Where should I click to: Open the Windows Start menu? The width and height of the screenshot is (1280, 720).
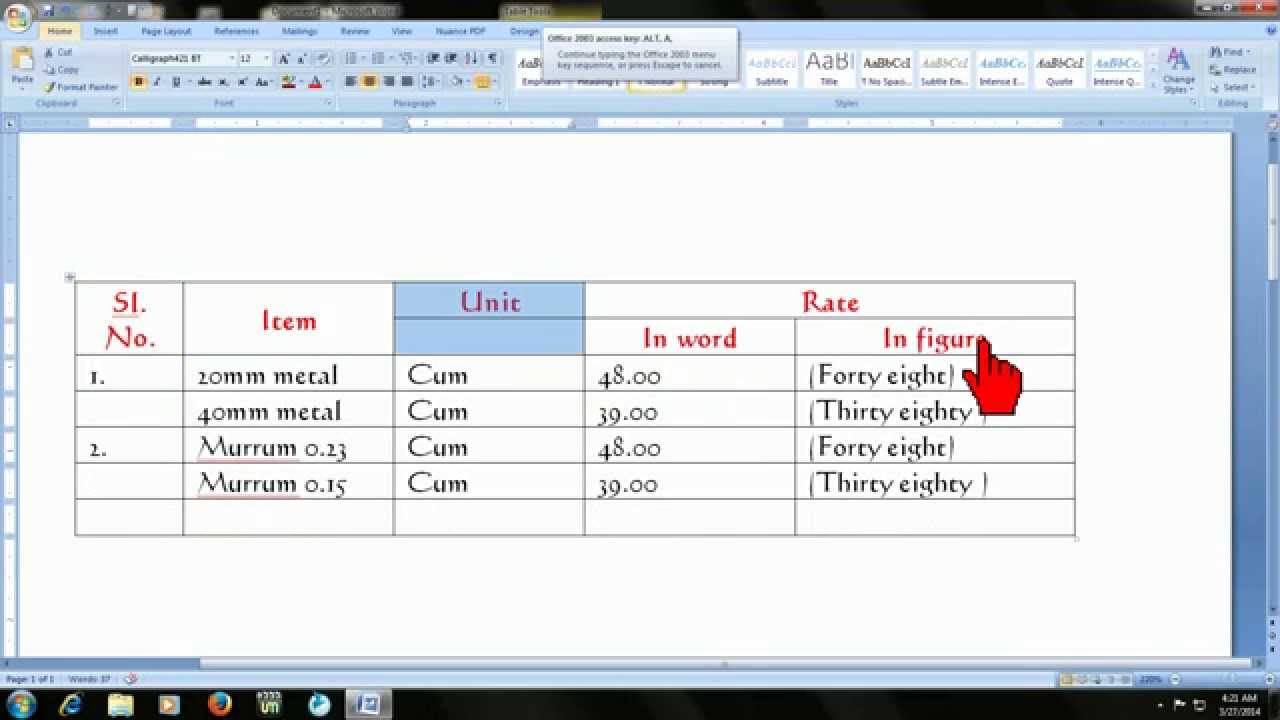(20, 704)
